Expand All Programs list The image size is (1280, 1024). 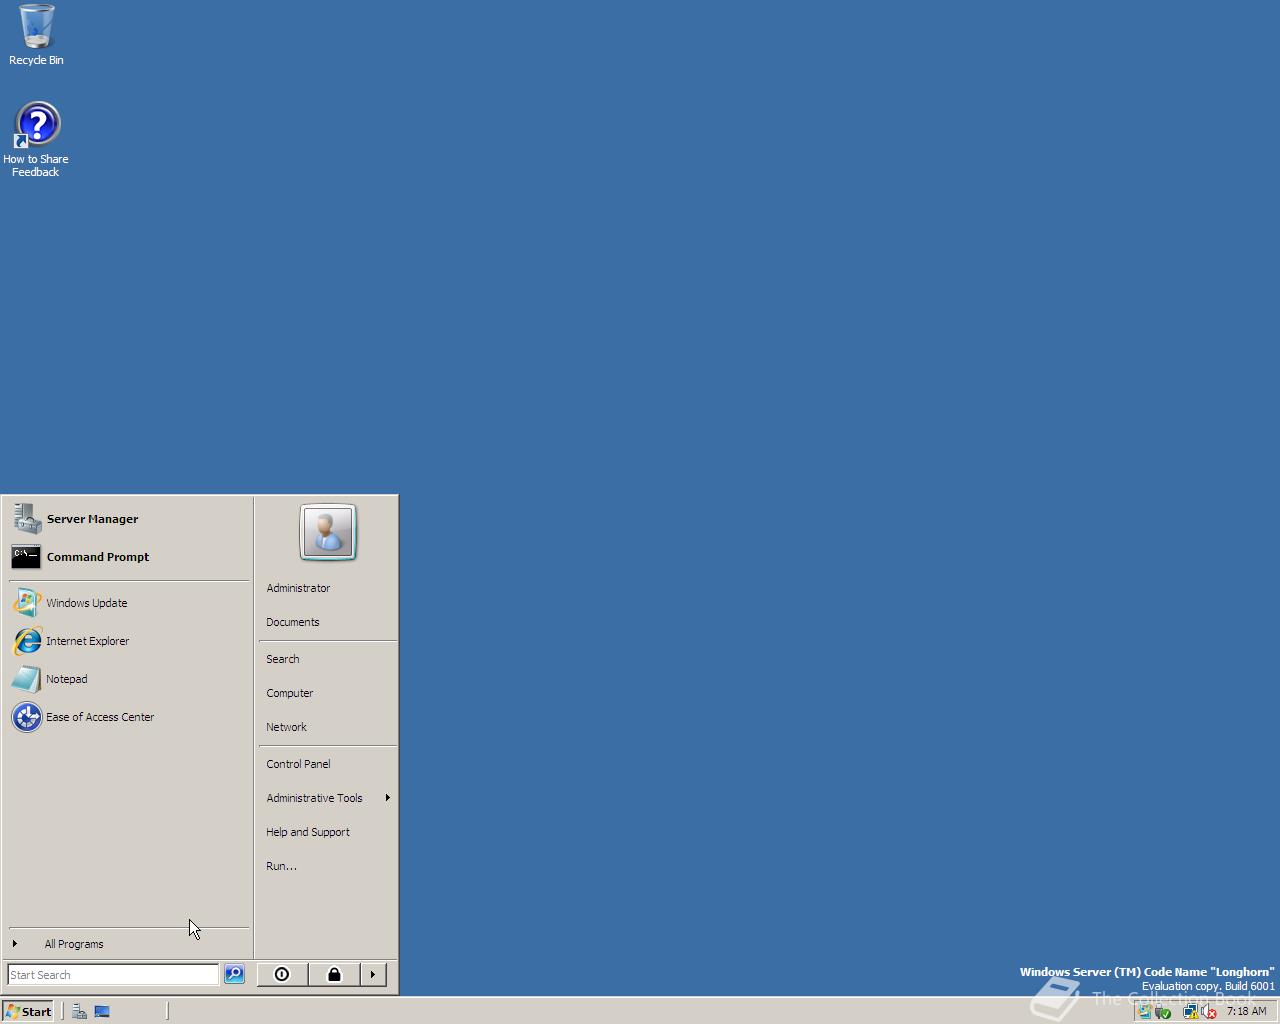coord(127,944)
